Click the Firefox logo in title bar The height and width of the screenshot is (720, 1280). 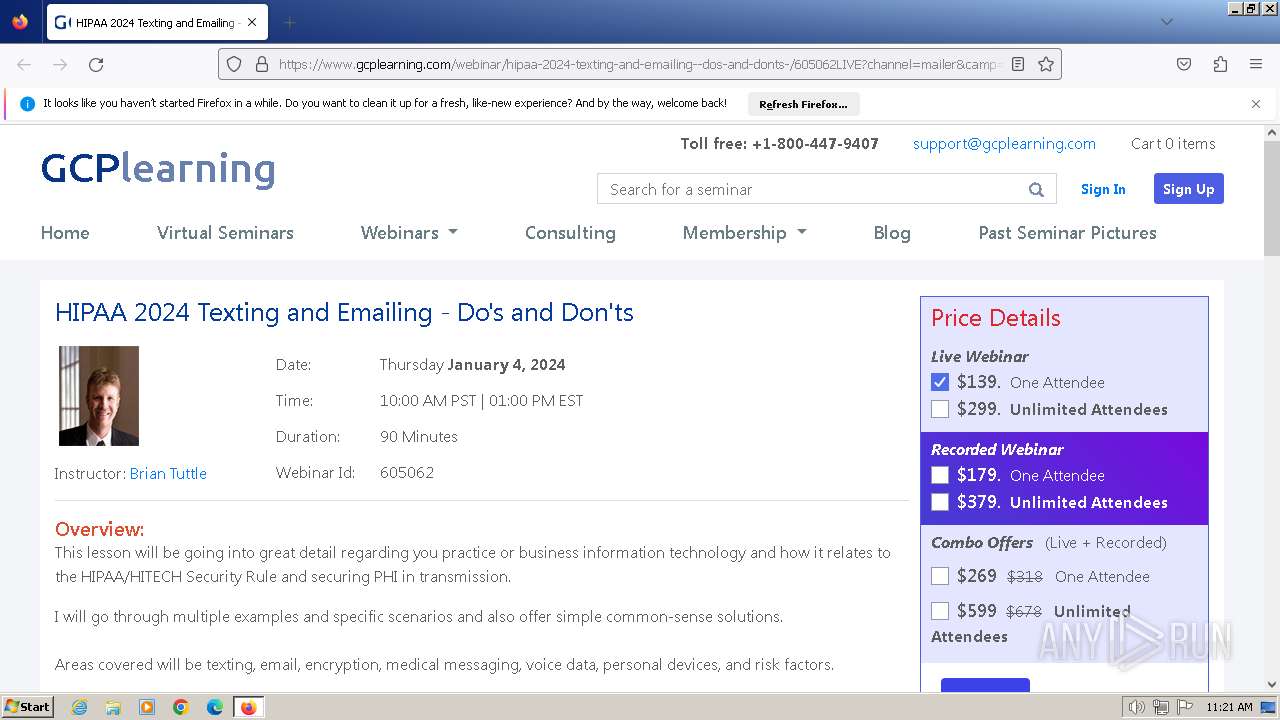tap(20, 21)
